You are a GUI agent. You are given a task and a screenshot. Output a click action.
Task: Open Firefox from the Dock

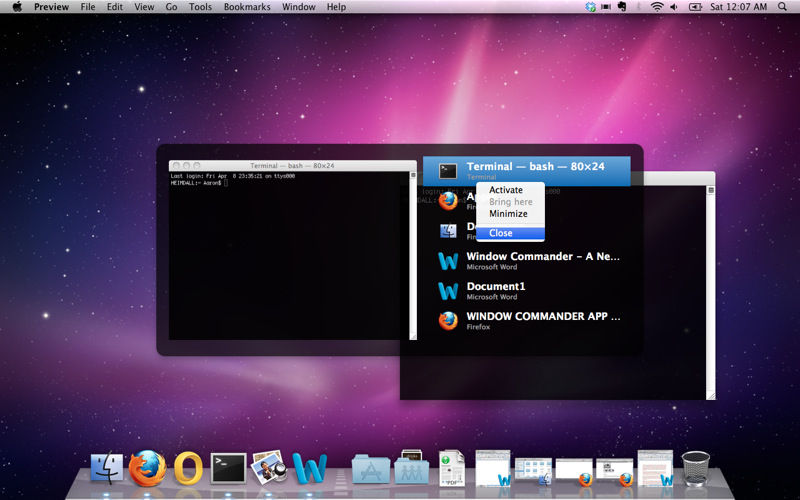point(148,467)
